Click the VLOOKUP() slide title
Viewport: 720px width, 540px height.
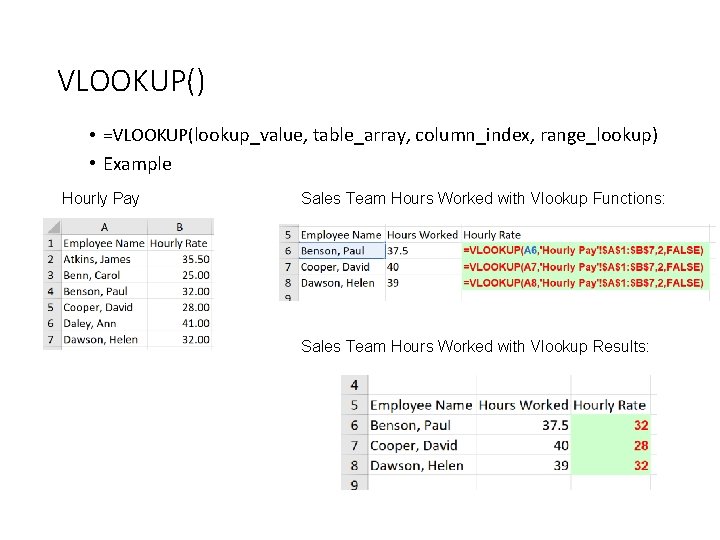(132, 80)
